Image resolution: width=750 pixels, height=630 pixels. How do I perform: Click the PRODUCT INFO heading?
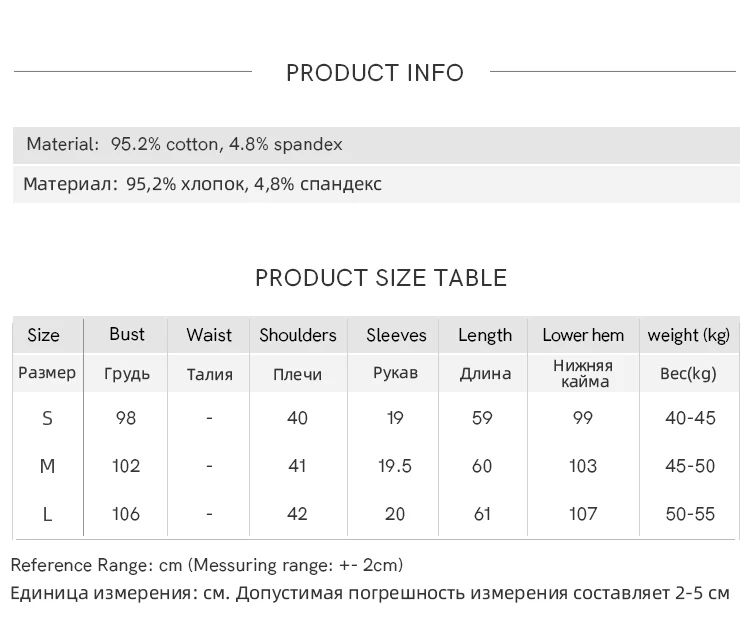coord(375,73)
